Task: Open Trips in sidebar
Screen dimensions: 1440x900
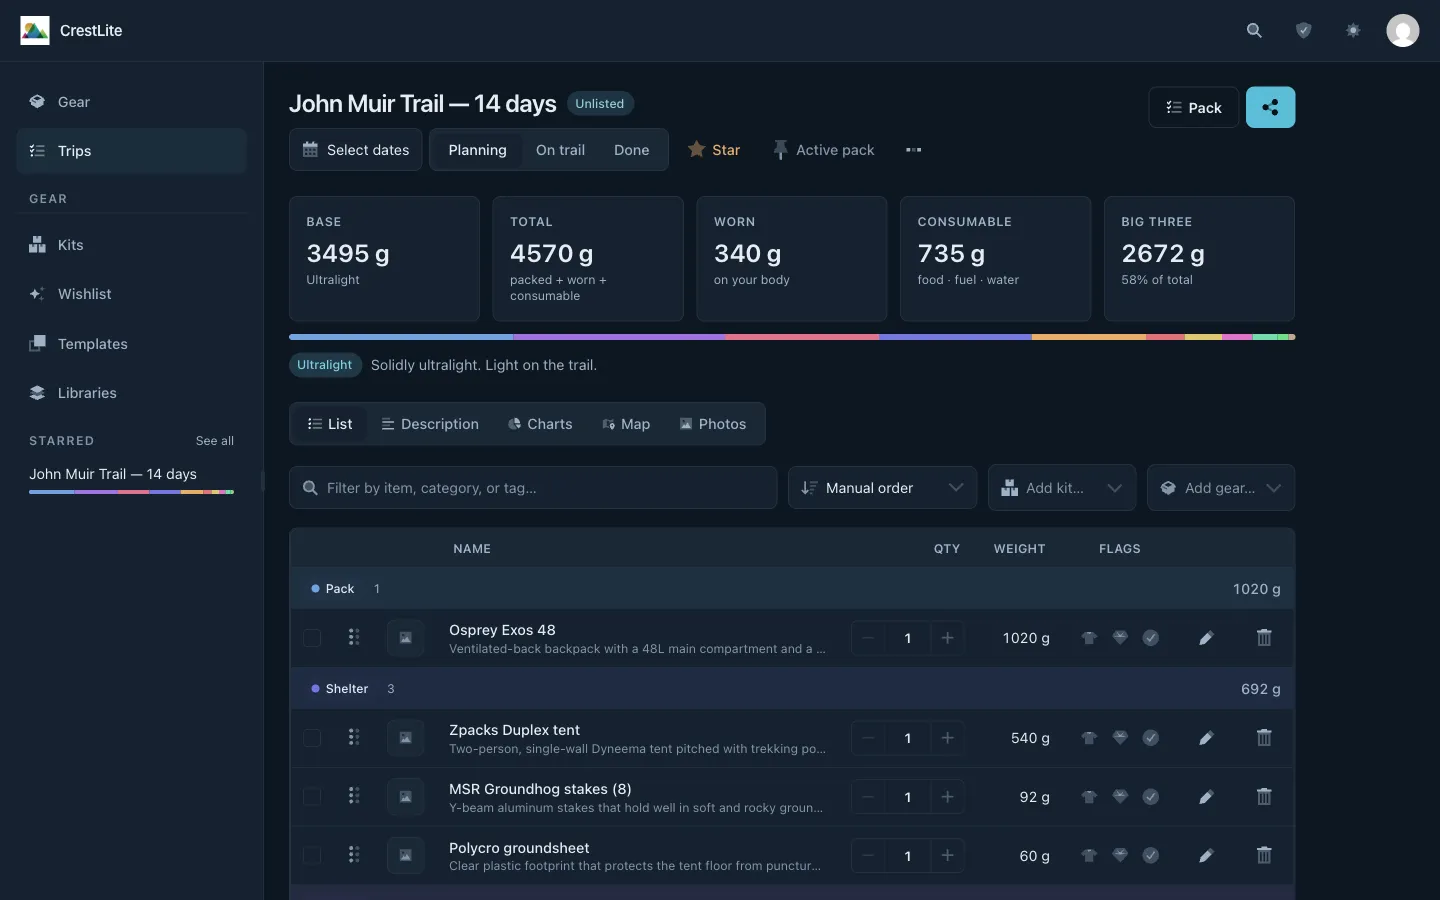Action: click(x=131, y=151)
